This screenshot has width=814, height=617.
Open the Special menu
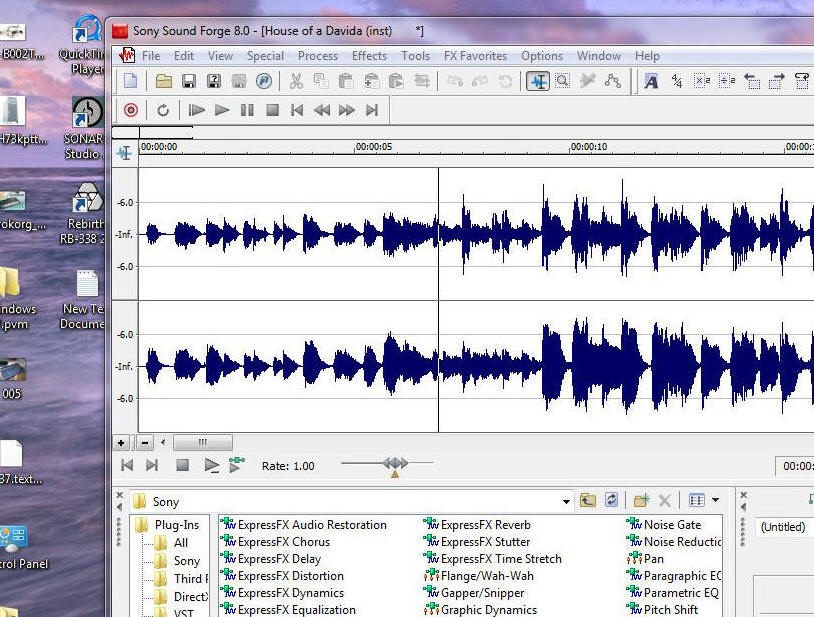pyautogui.click(x=265, y=56)
